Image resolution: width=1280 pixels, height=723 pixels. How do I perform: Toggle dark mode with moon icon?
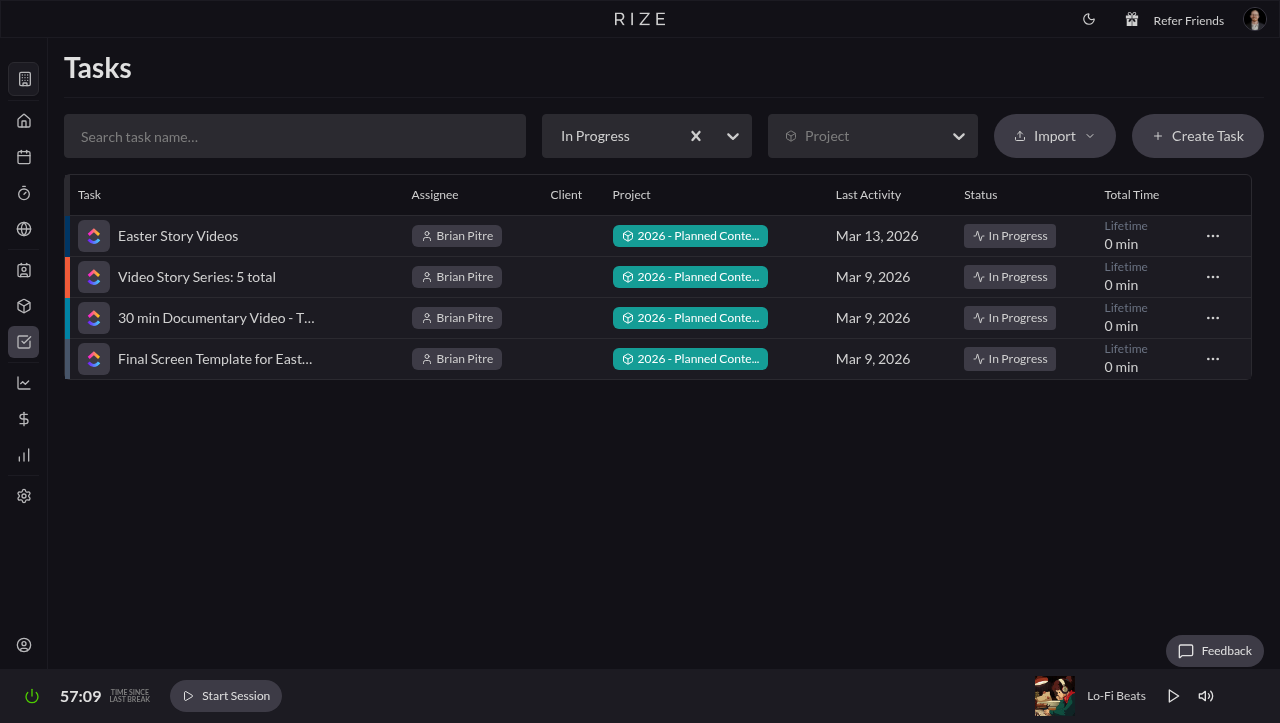(x=1089, y=20)
